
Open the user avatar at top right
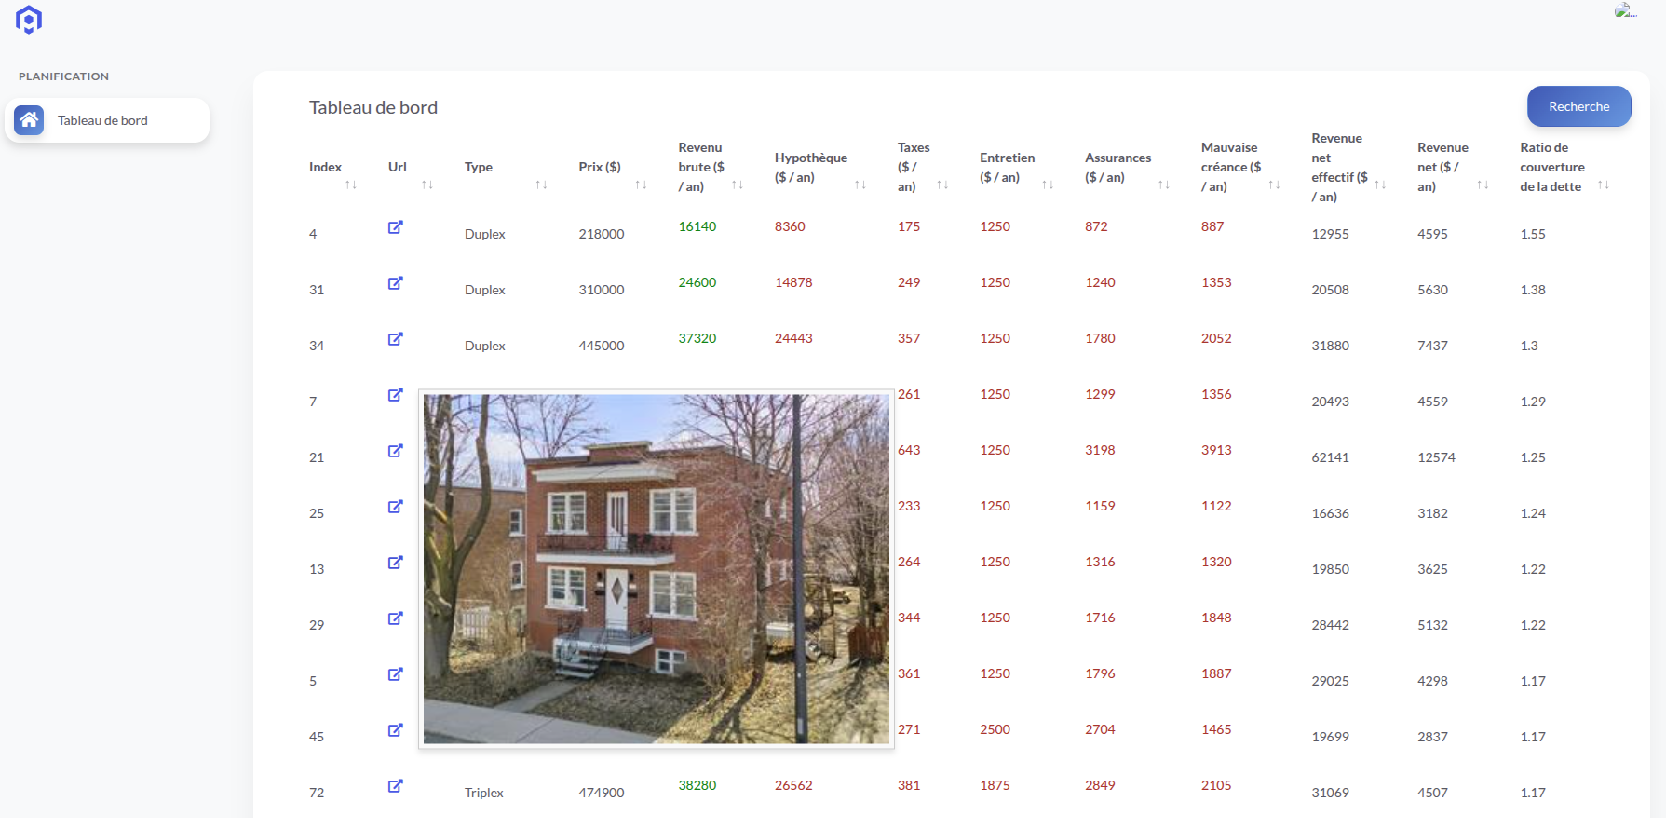pos(1626,11)
